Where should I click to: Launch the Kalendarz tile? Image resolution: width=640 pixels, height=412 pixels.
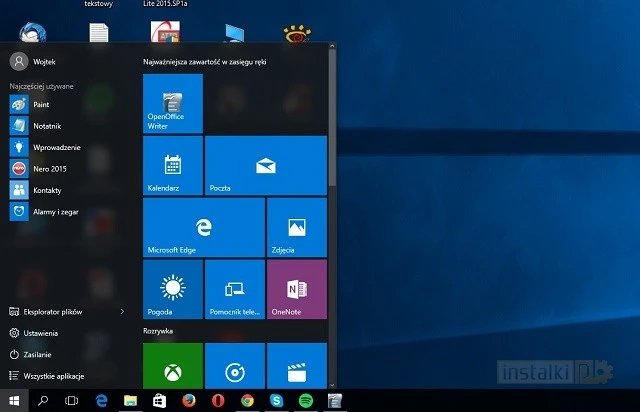click(173, 166)
